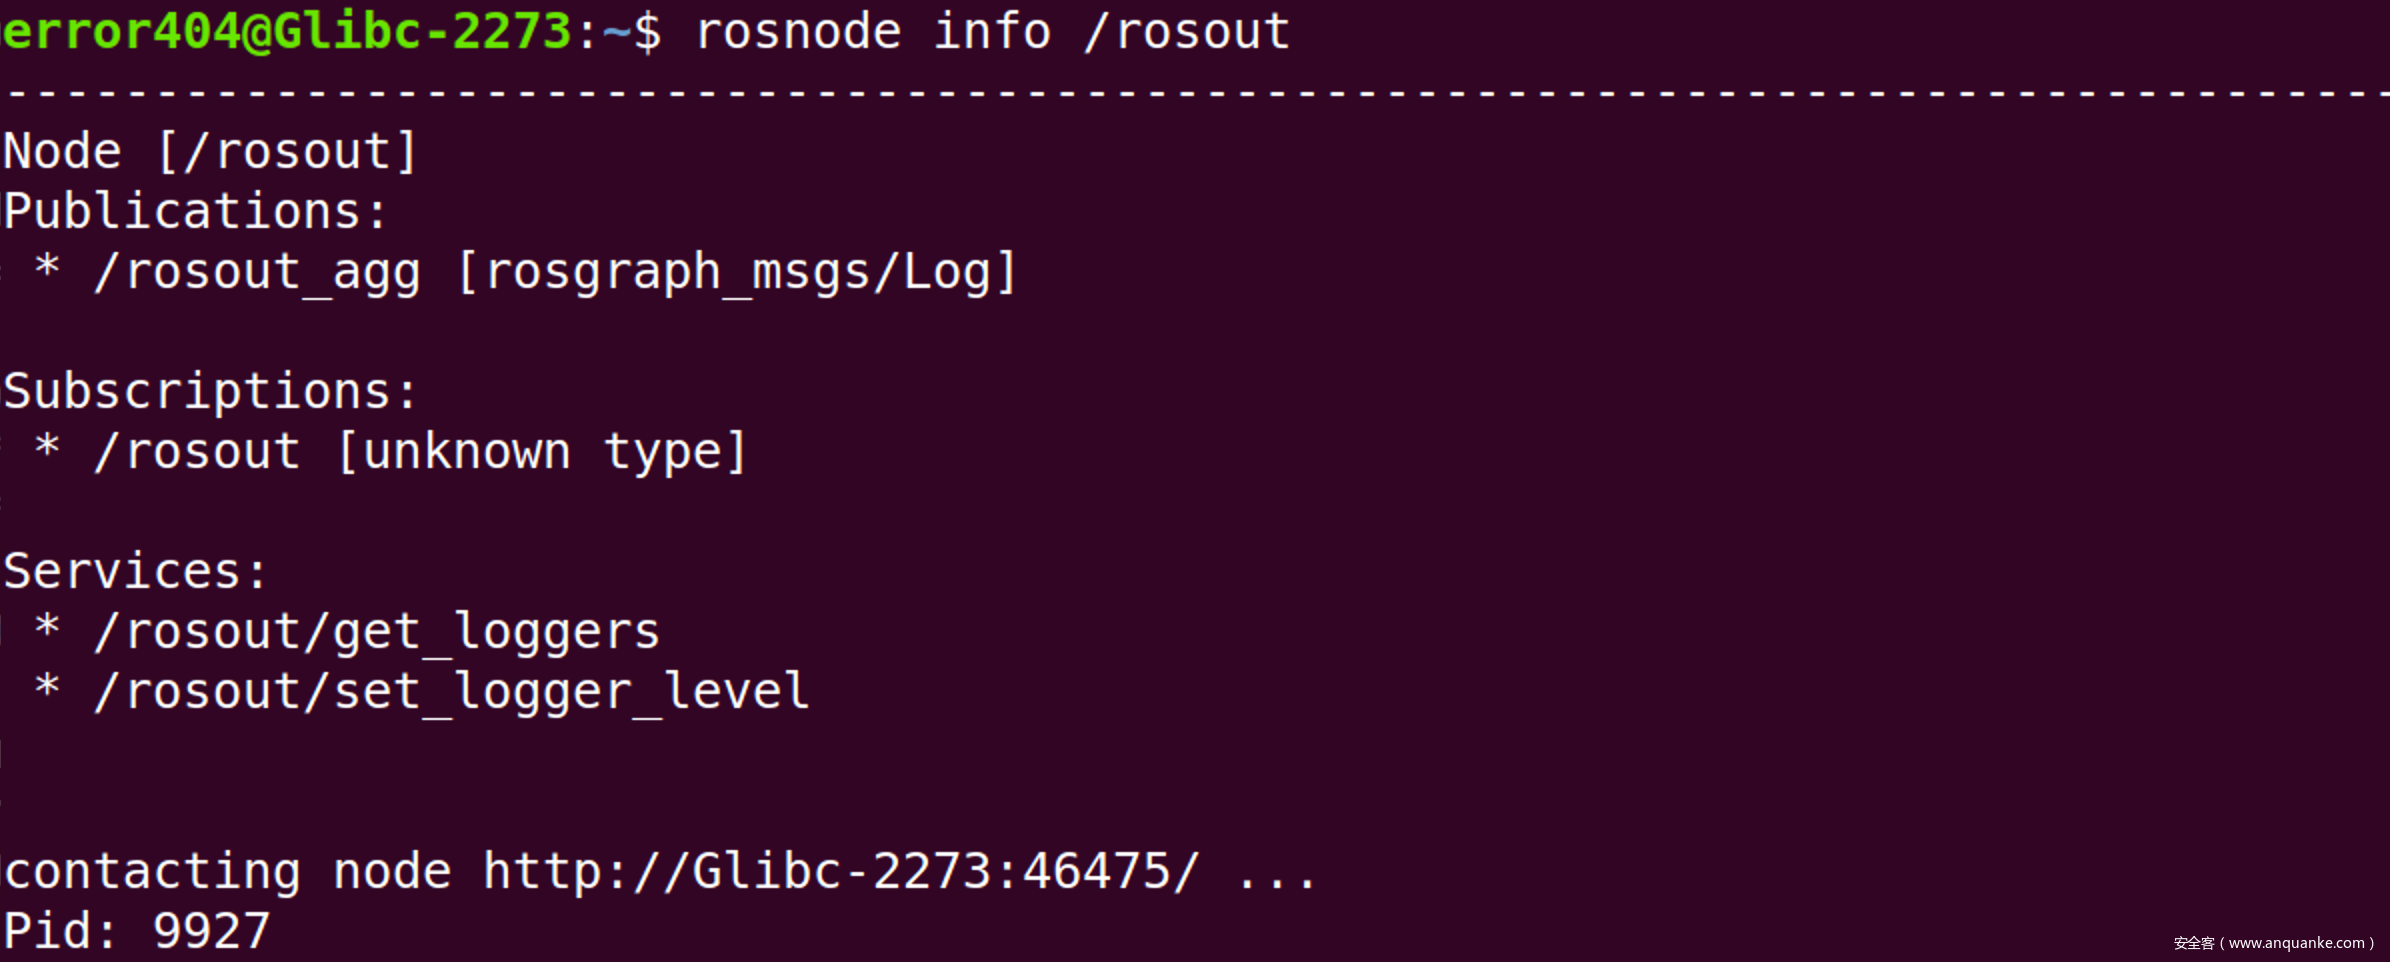Click the Node [/rosout] heading line
This screenshot has height=962, width=2390.
pos(210,152)
